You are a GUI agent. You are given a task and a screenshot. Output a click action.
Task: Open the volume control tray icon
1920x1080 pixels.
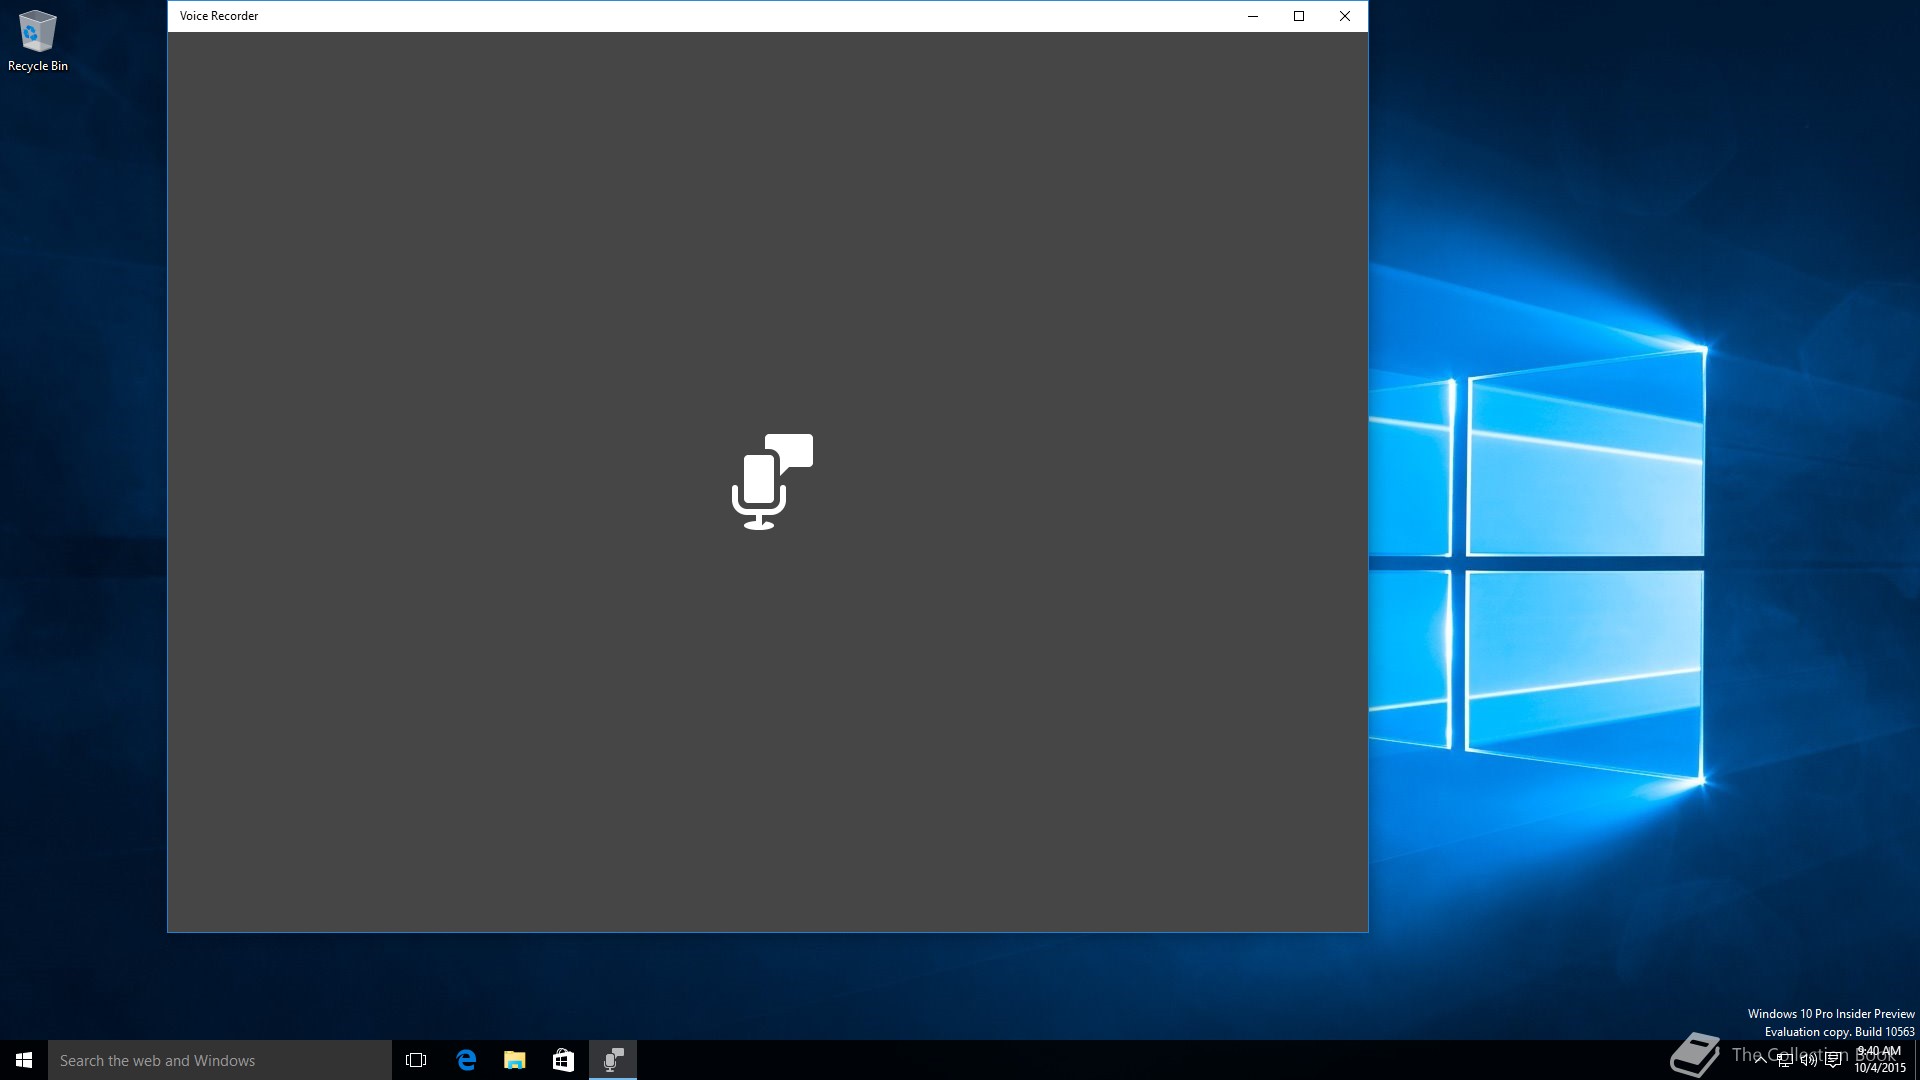[1809, 1061]
